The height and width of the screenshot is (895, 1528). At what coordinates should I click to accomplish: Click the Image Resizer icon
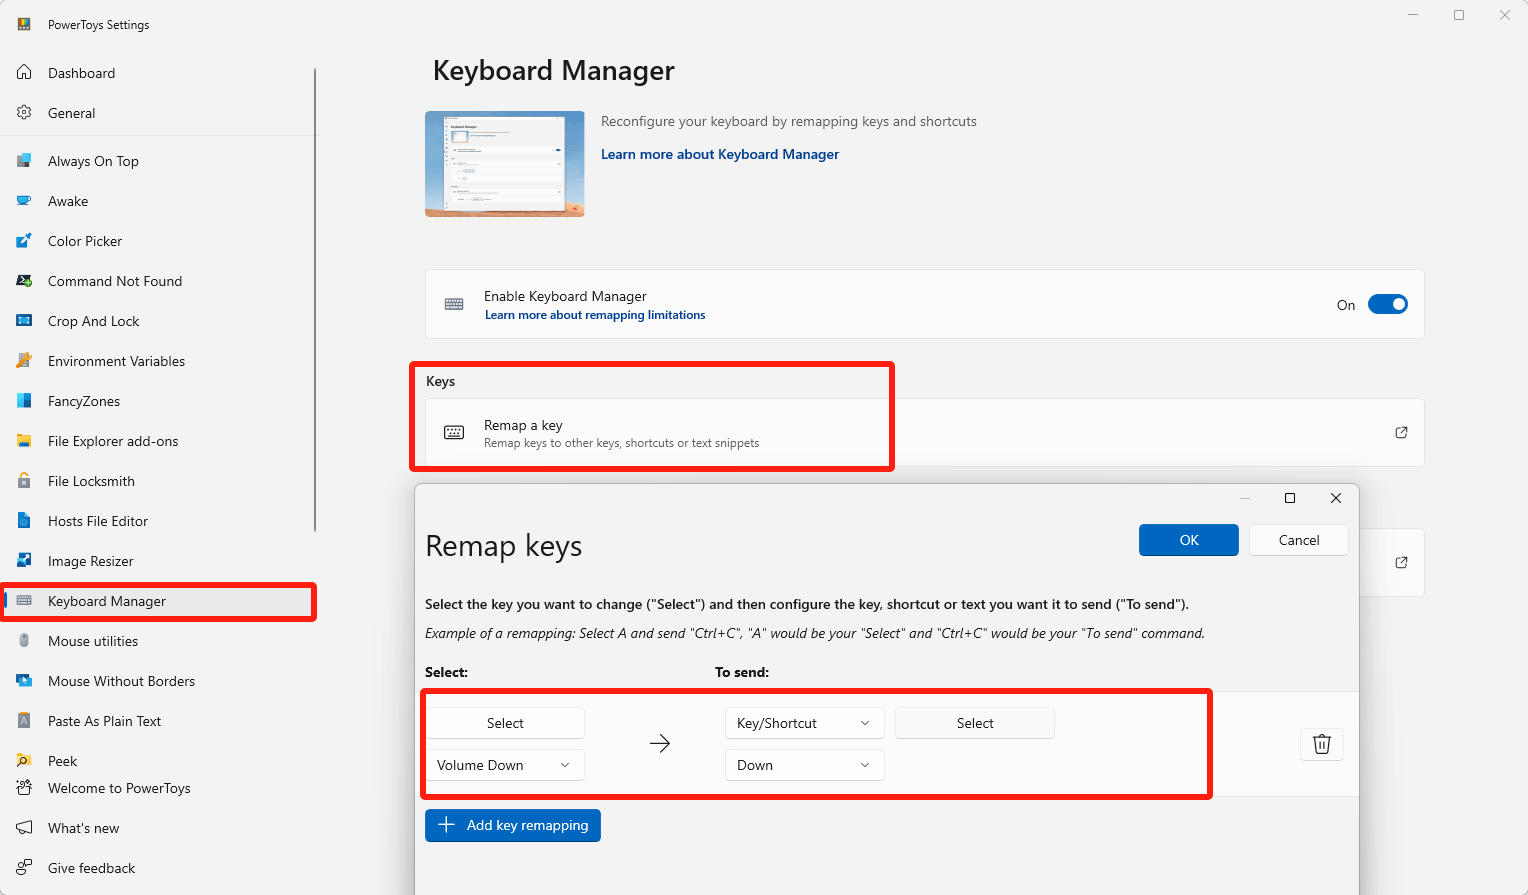tap(24, 561)
